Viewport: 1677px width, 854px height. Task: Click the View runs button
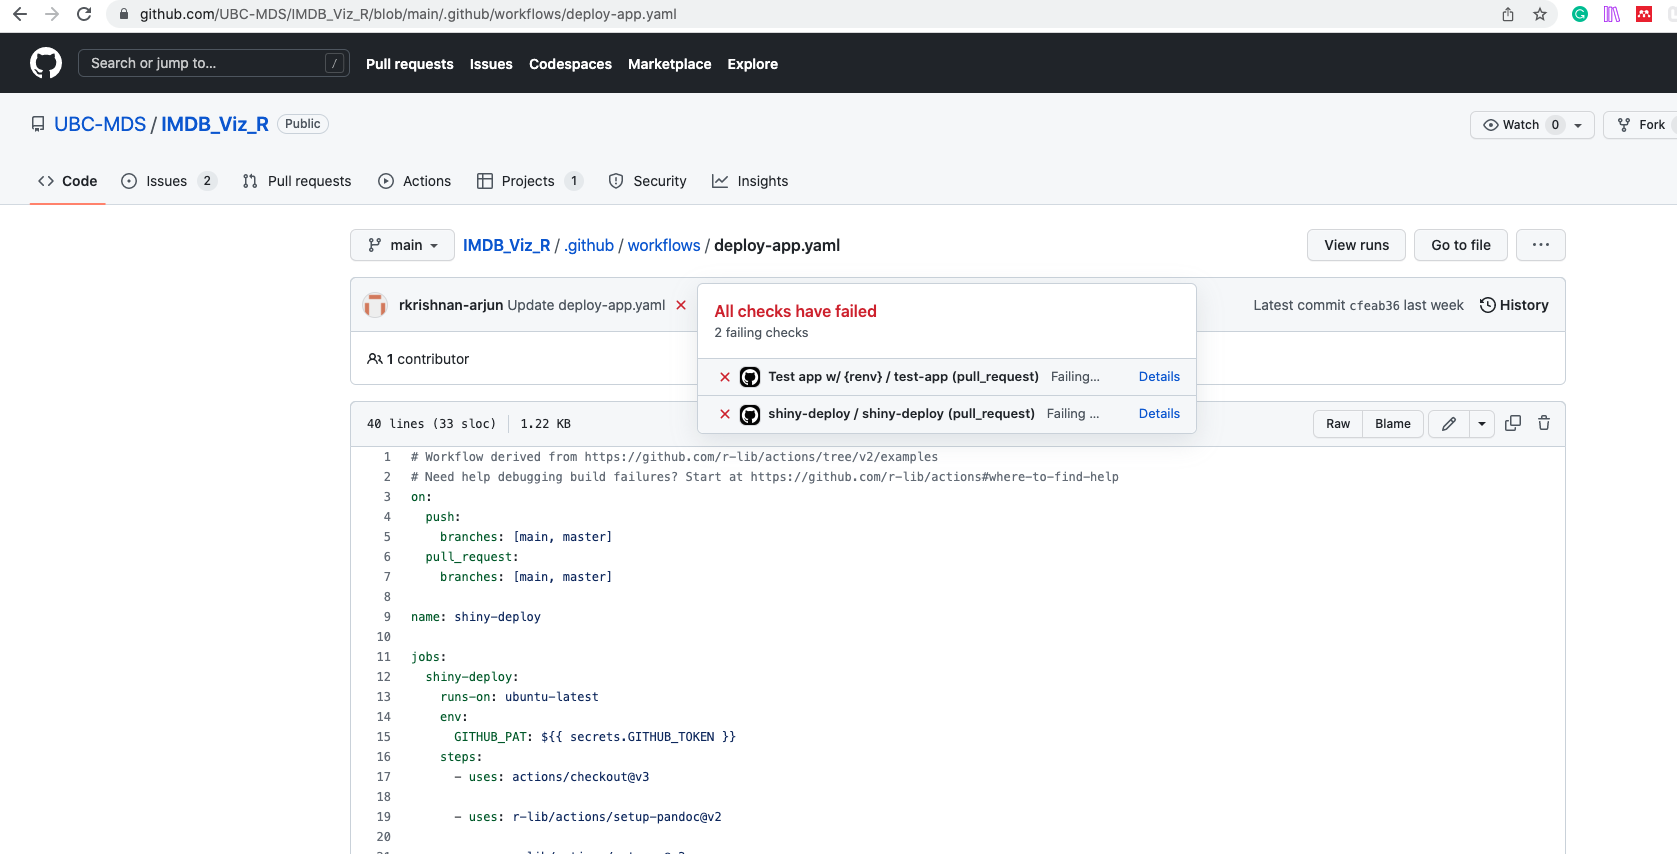1356,245
